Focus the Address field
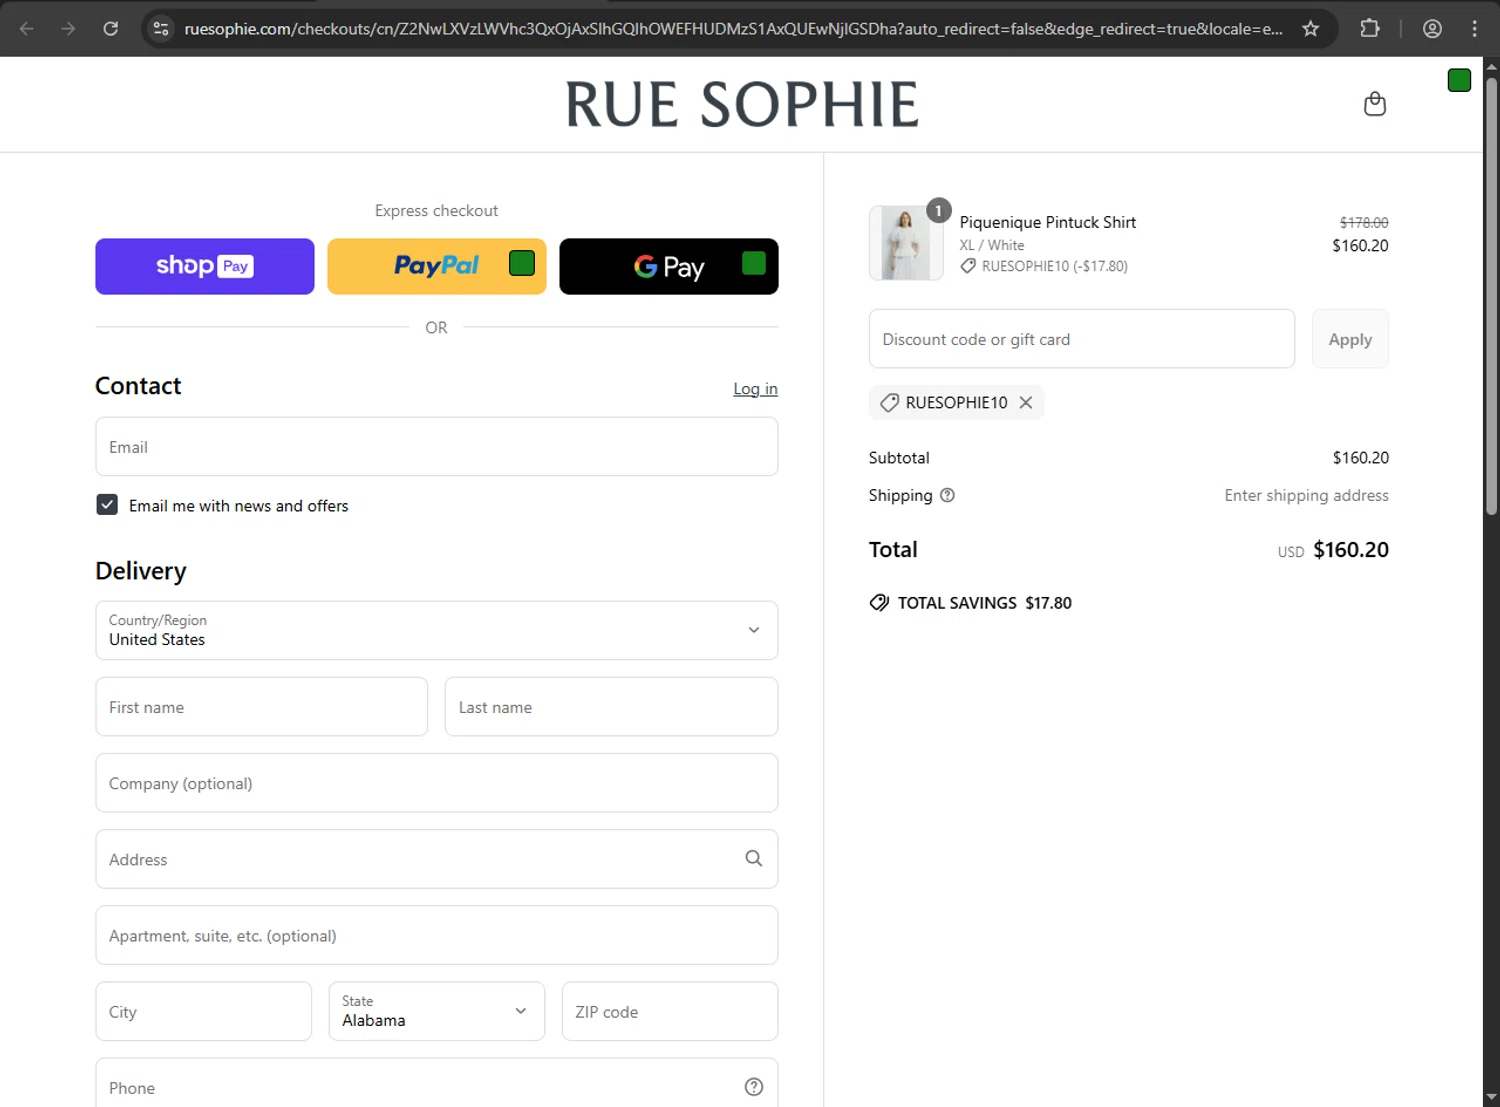The width and height of the screenshot is (1500, 1107). 437,859
